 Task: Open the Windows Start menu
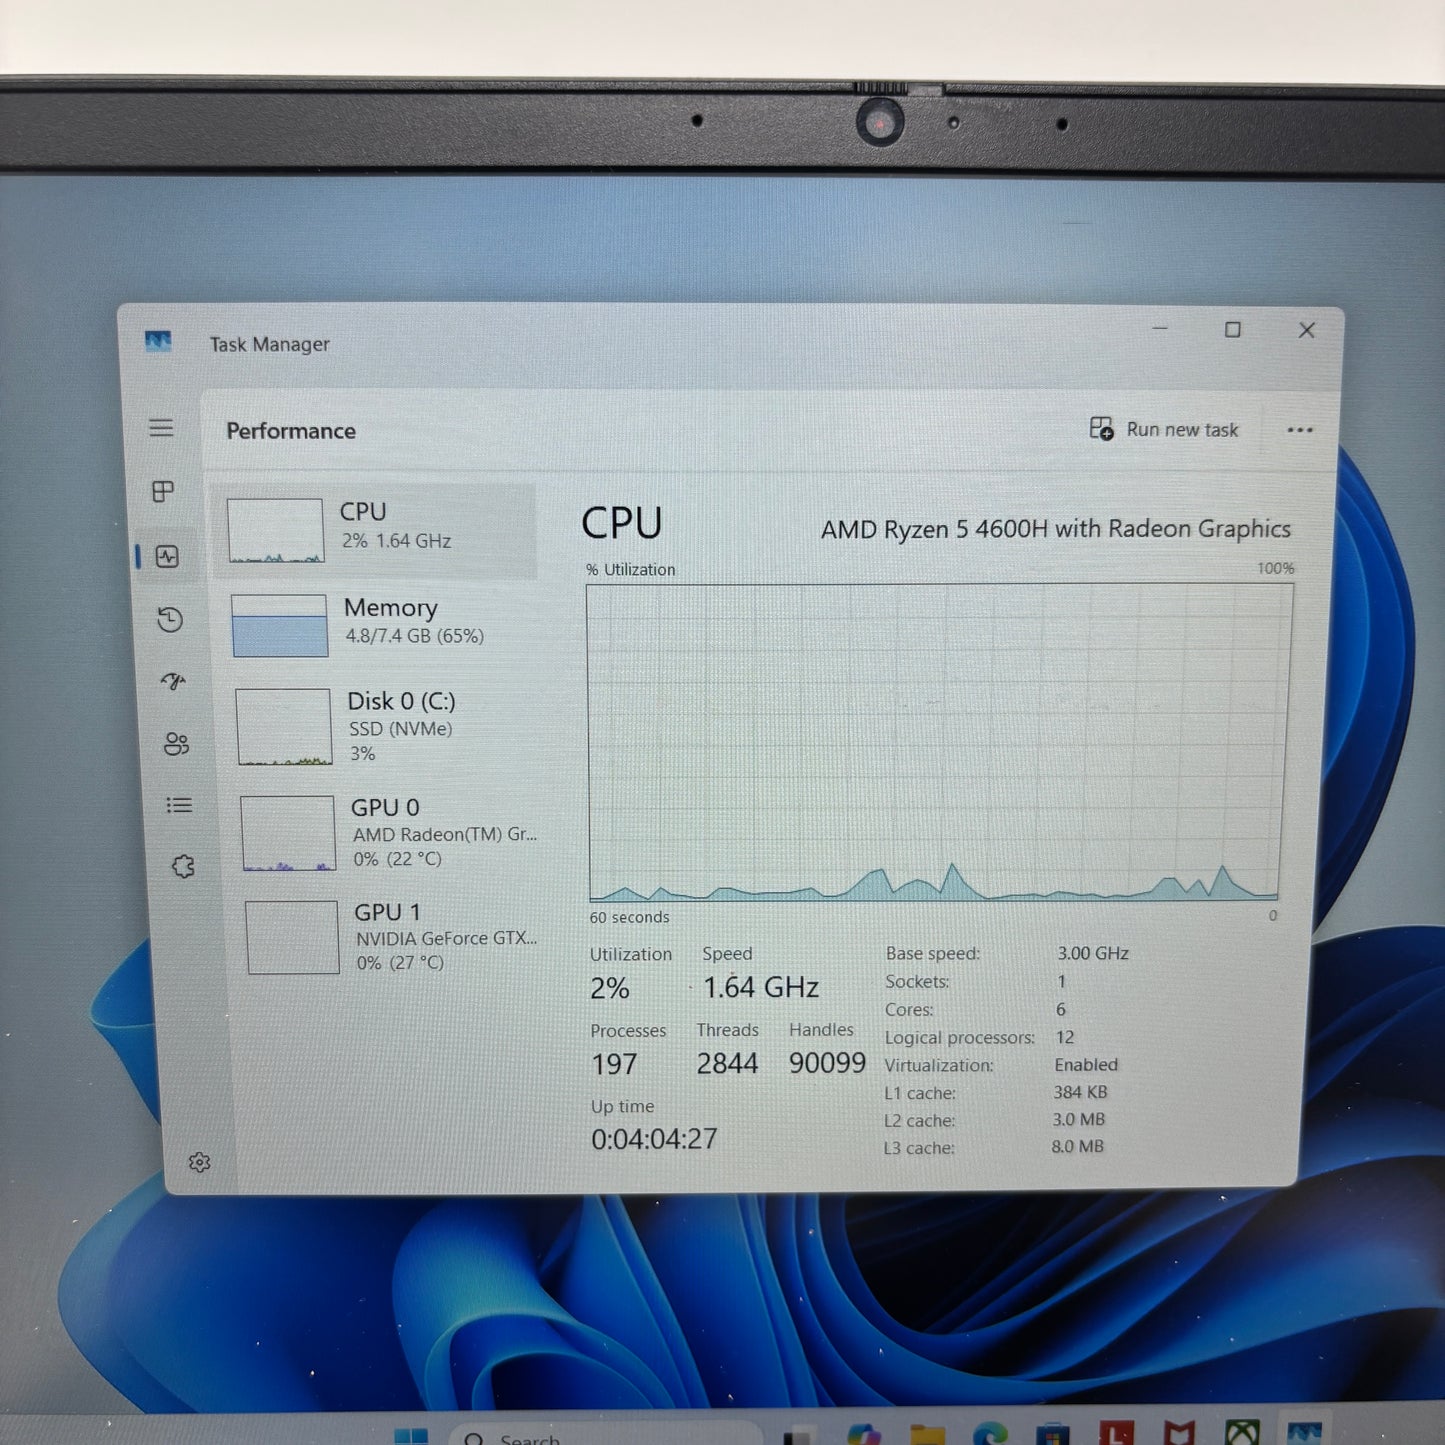pyautogui.click(x=411, y=1436)
